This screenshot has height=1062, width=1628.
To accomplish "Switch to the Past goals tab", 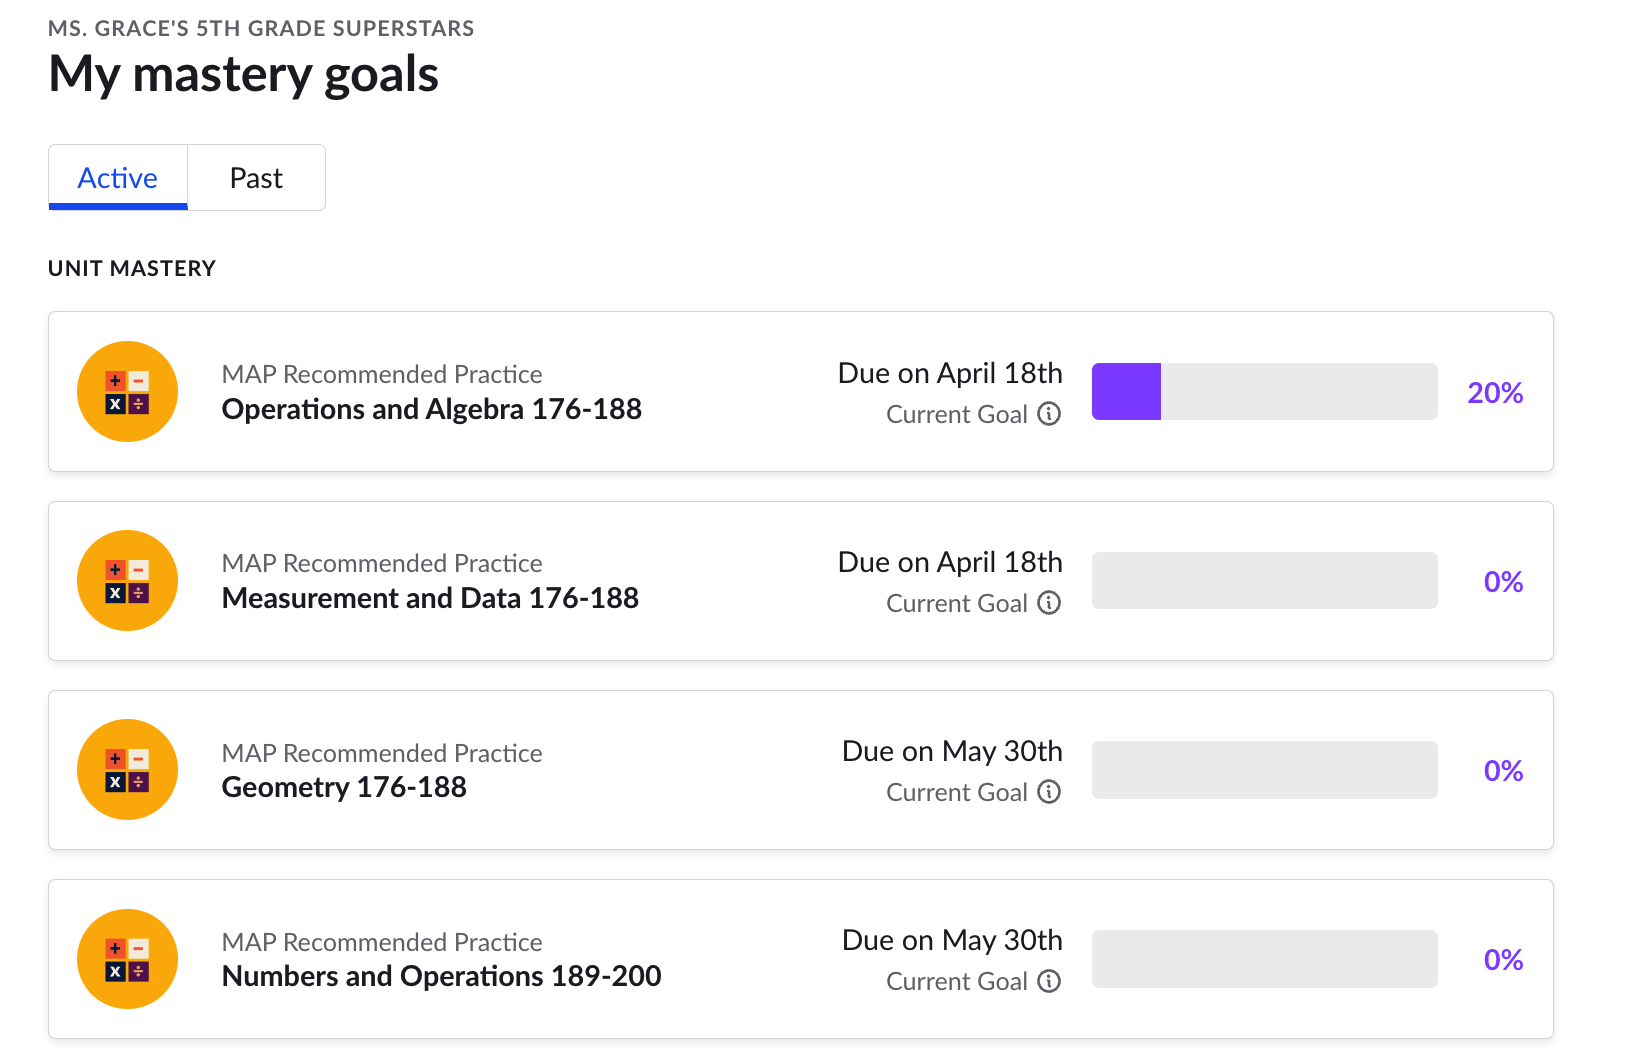I will (x=256, y=178).
